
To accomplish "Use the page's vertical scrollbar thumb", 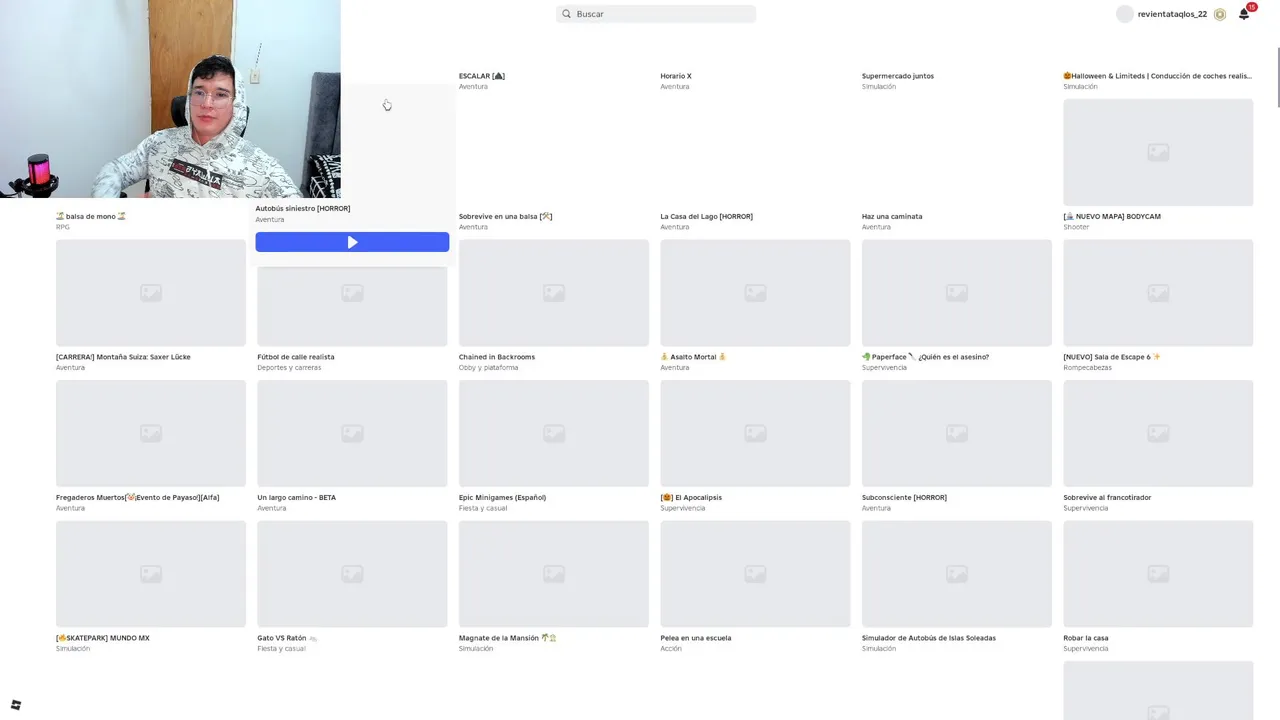I will (x=1276, y=75).
